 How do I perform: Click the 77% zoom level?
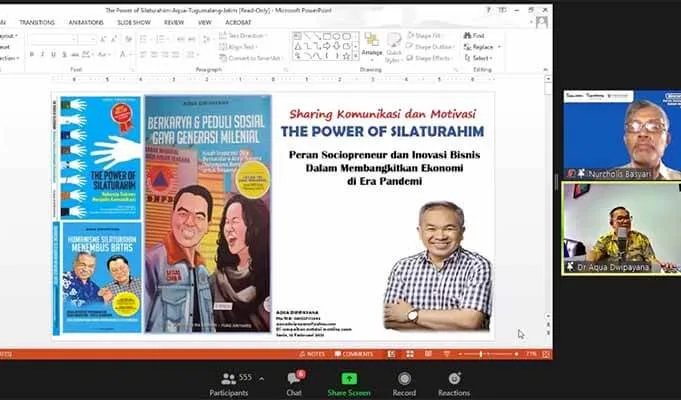coord(531,354)
